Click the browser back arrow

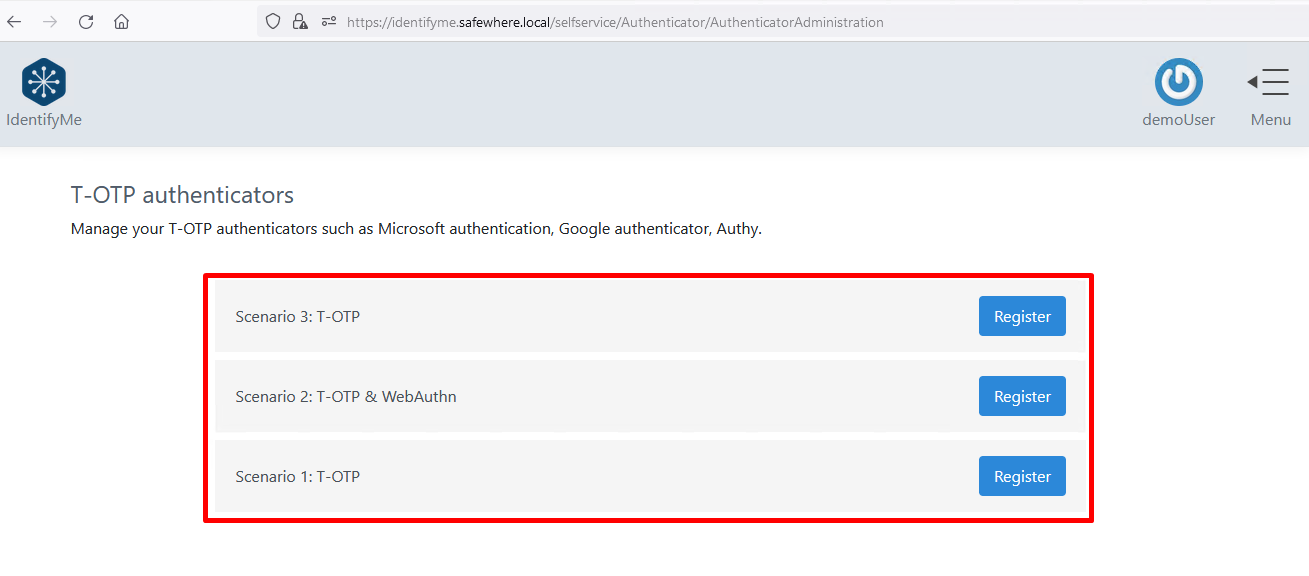pyautogui.click(x=14, y=21)
